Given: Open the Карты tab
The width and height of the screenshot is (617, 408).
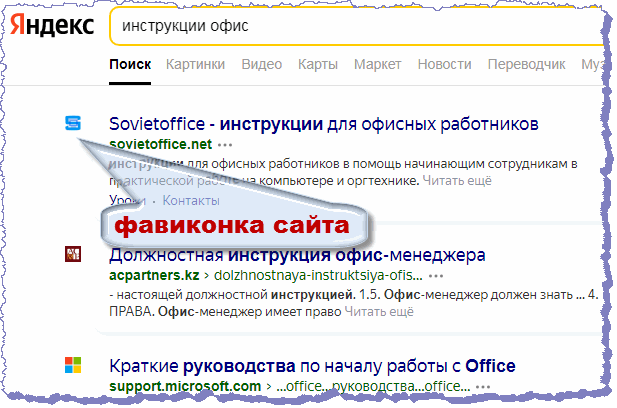Looking at the screenshot, I should click(x=318, y=65).
